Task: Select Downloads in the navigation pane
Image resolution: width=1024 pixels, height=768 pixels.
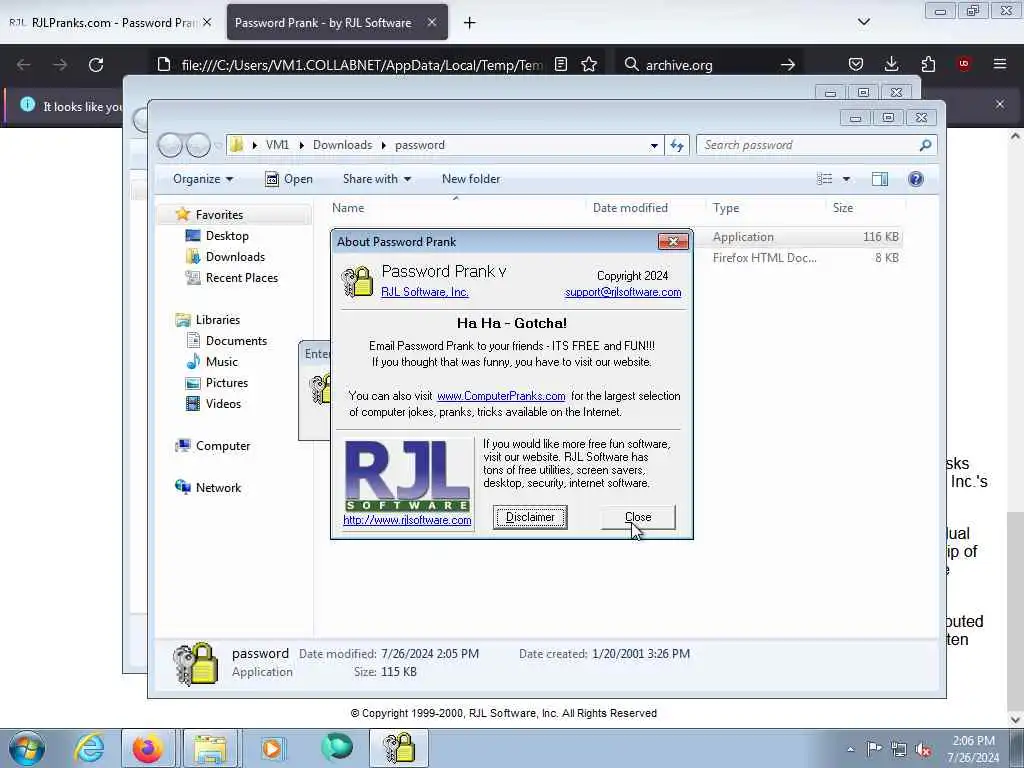Action: [x=235, y=257]
